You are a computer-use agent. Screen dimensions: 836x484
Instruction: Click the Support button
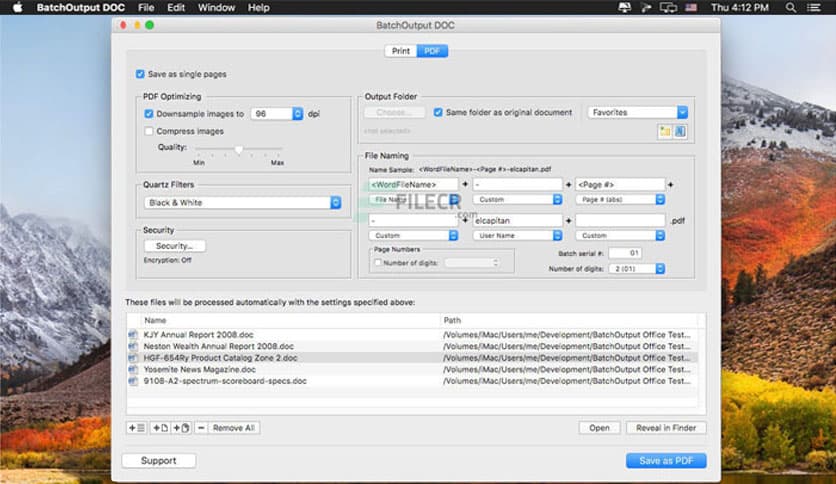(x=158, y=461)
